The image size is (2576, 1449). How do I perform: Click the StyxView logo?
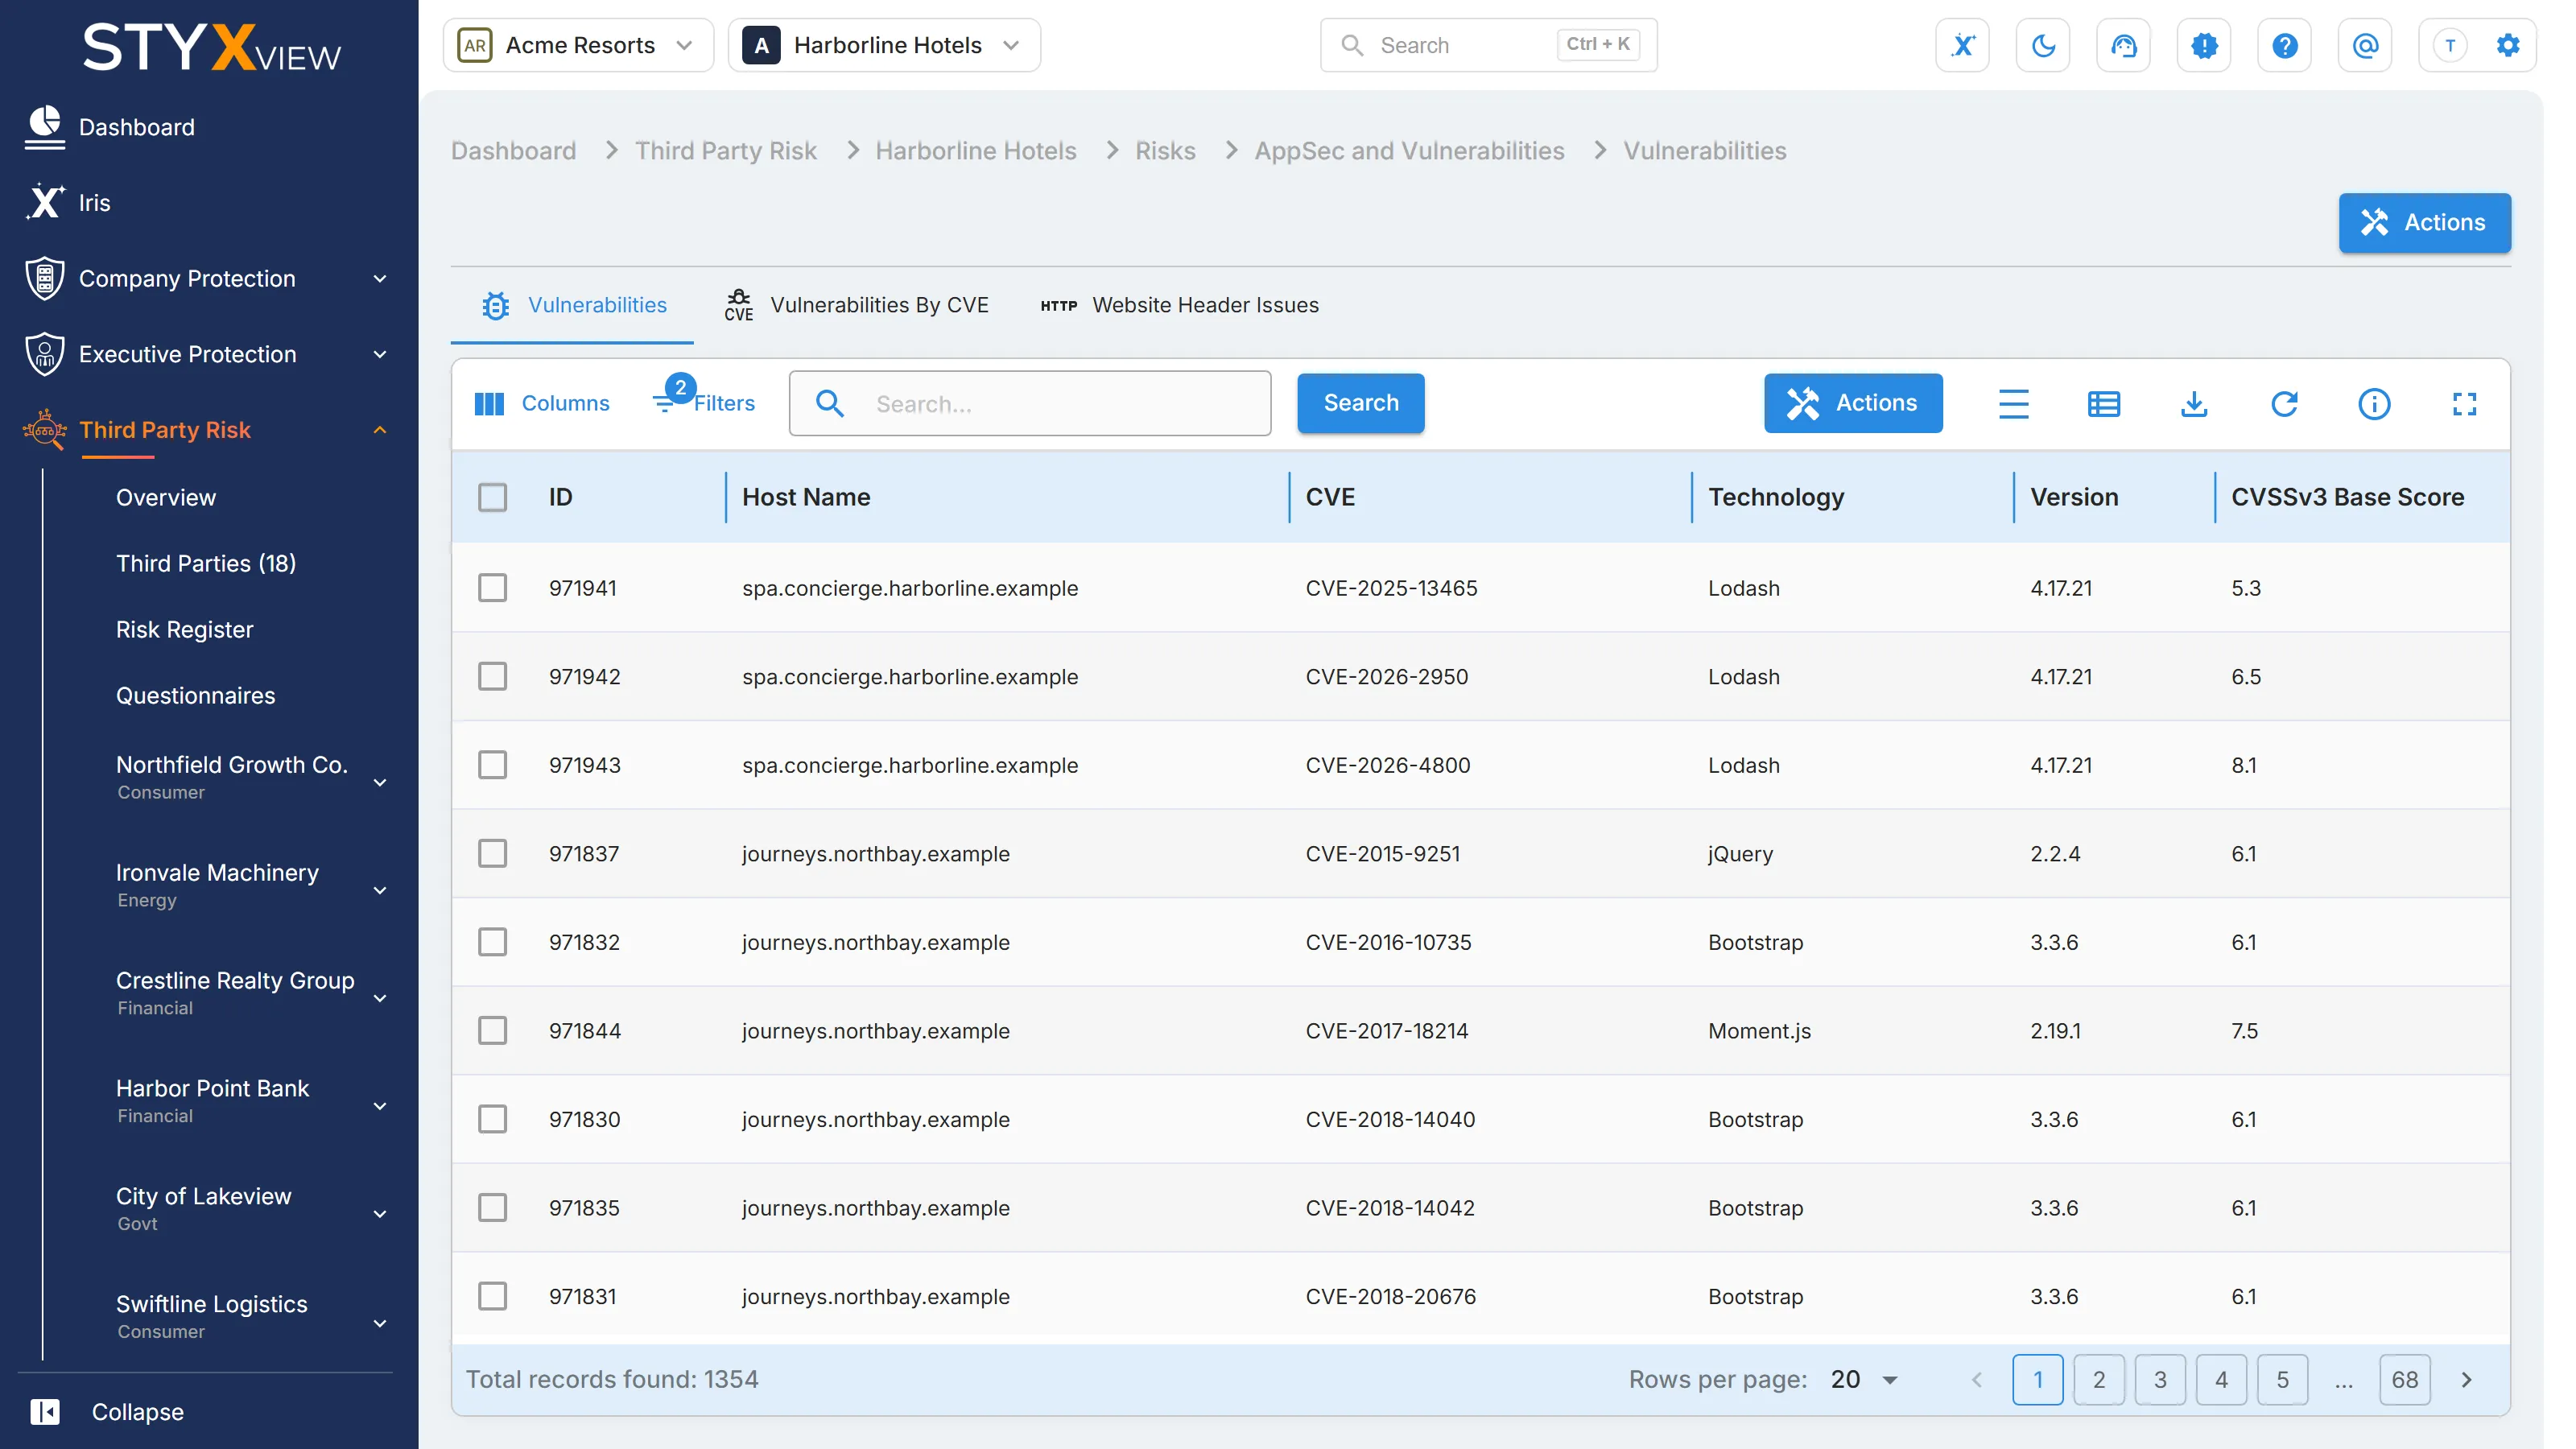(x=211, y=47)
